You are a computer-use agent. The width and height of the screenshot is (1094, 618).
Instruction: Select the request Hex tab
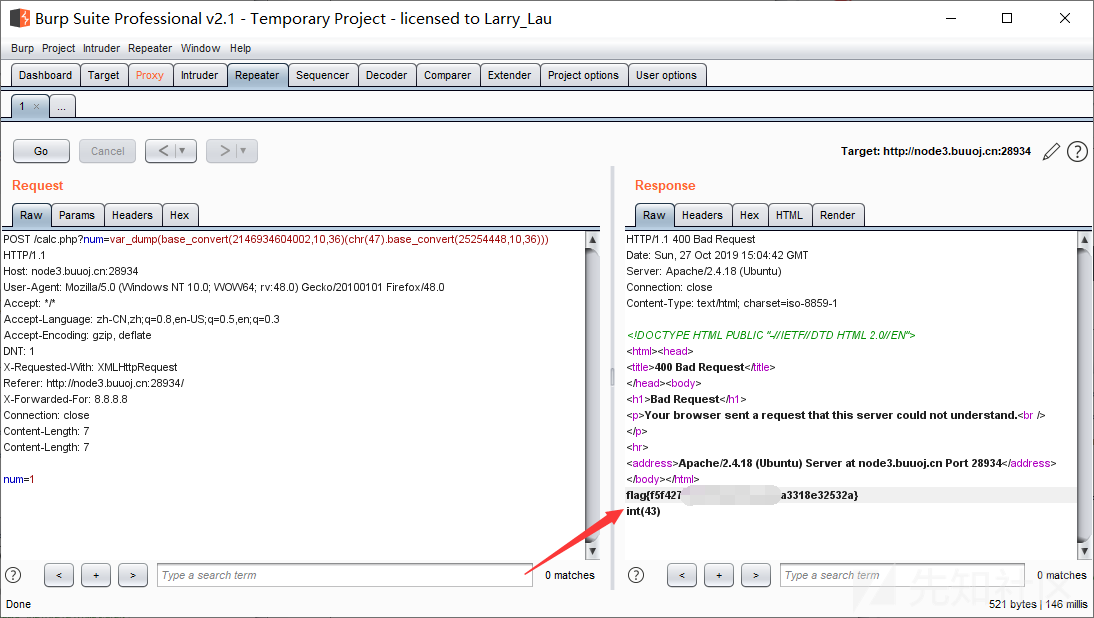point(180,216)
